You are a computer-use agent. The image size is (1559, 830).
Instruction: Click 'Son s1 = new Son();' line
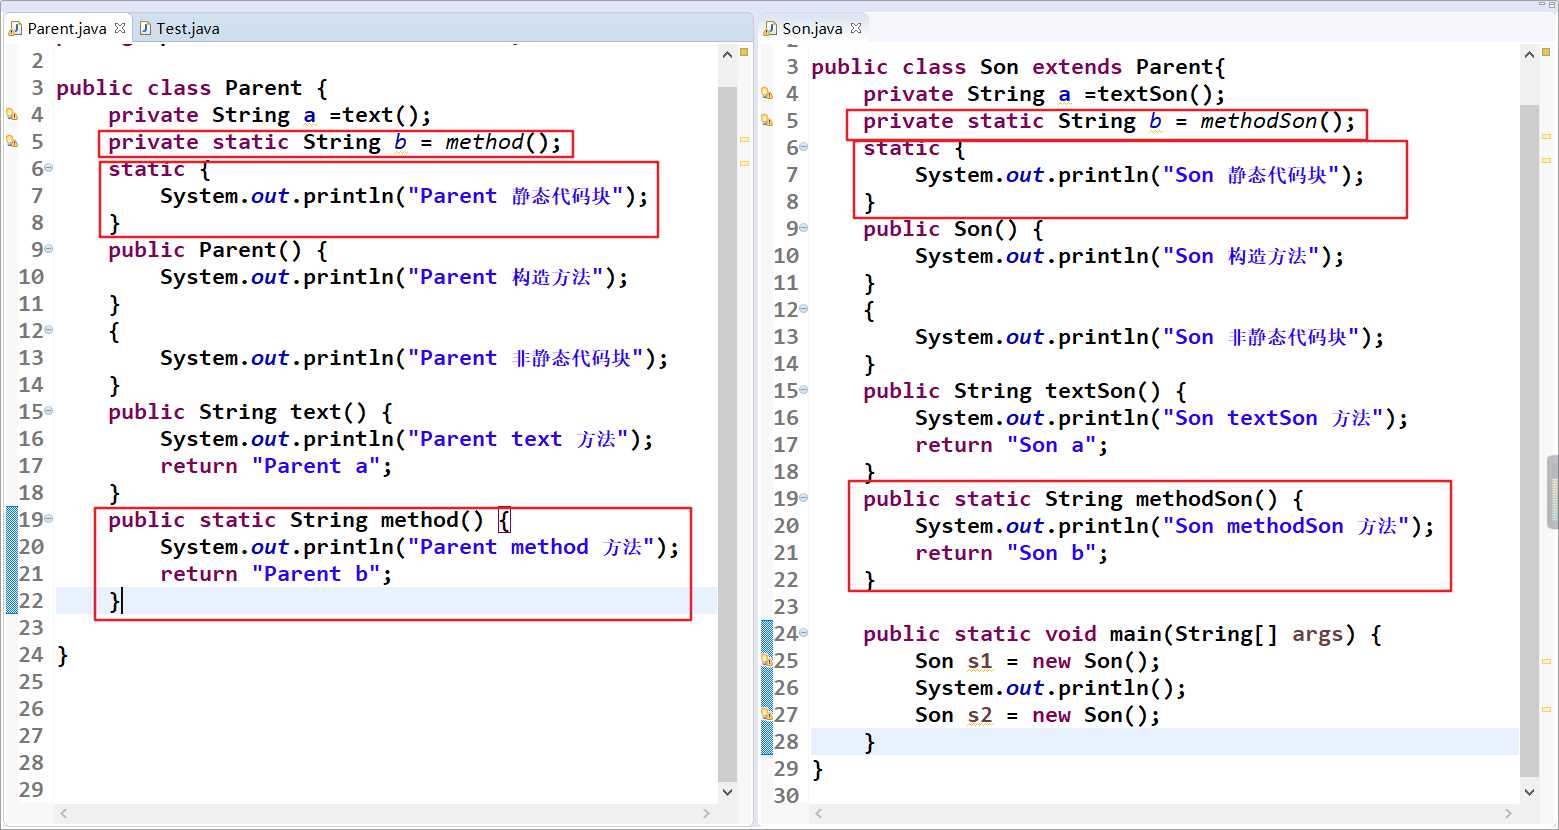1038,661
